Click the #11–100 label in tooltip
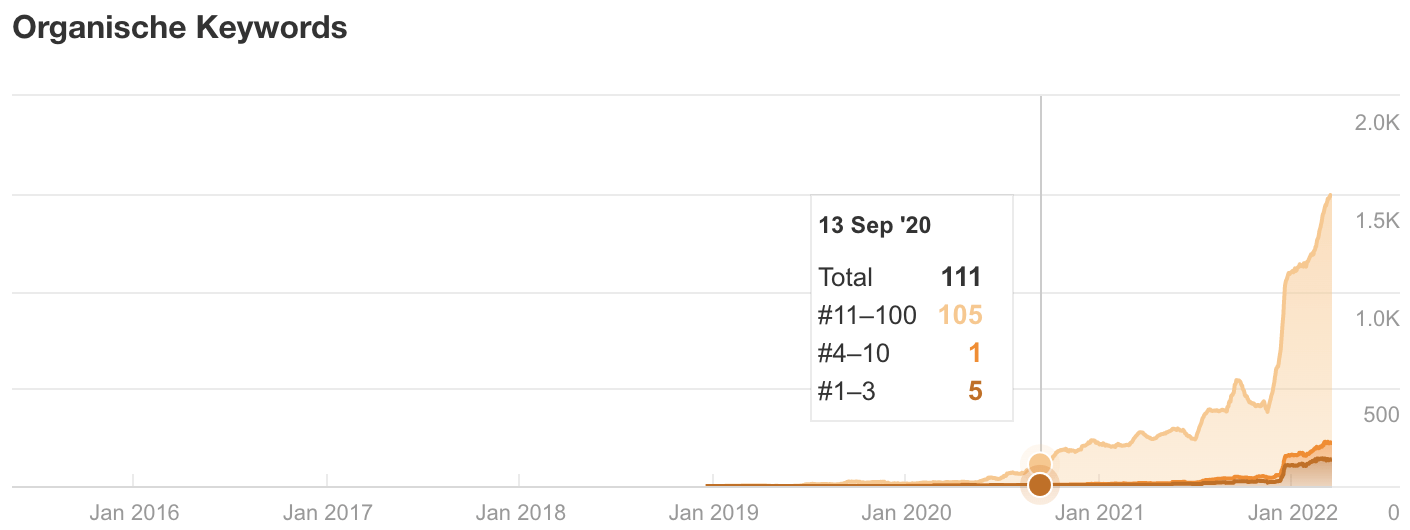The image size is (1410, 530). click(x=867, y=316)
